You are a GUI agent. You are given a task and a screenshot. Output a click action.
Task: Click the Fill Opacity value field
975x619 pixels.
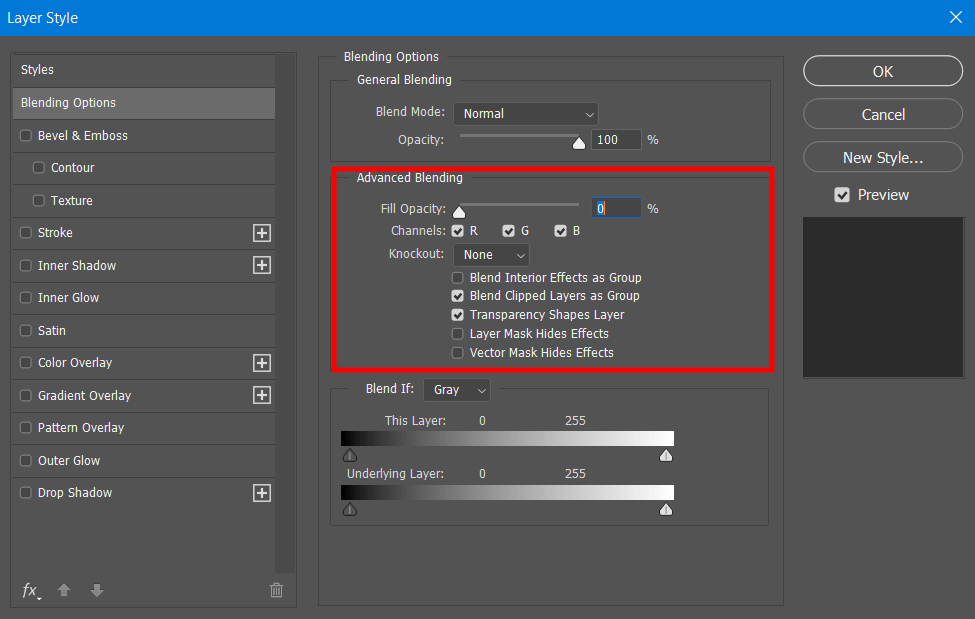(x=616, y=208)
